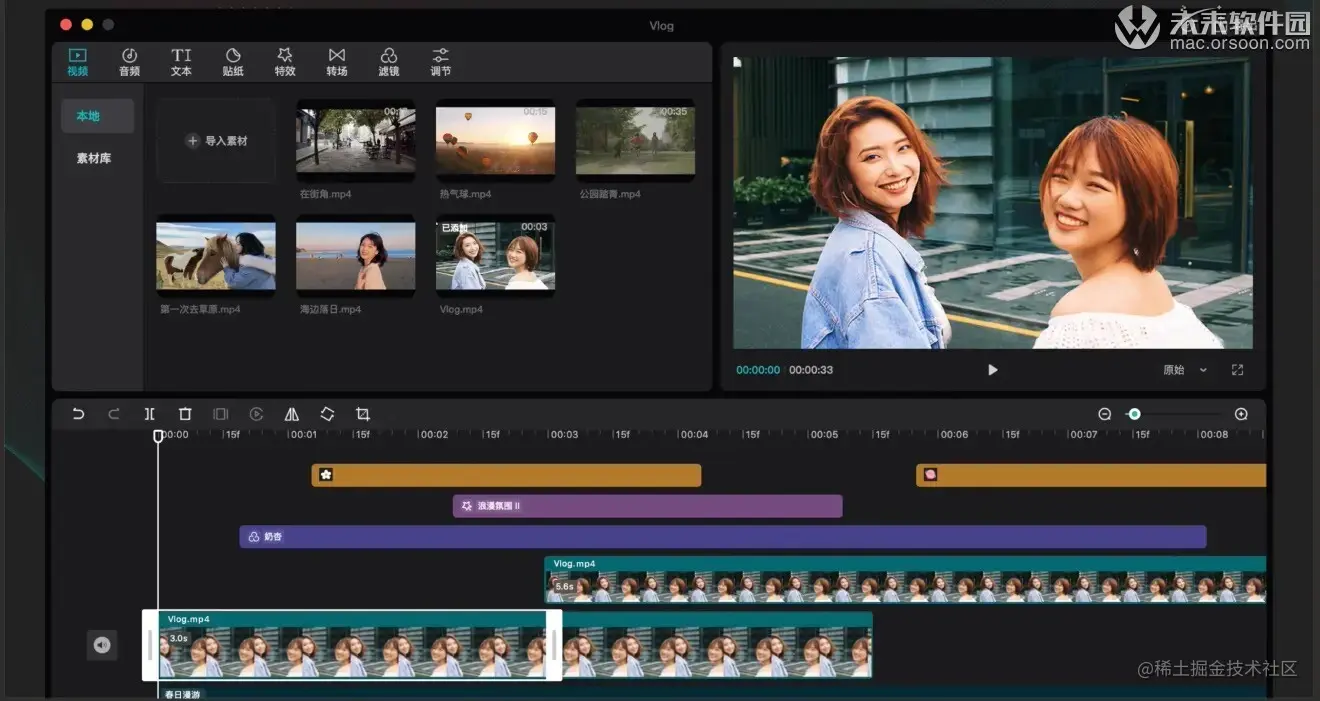Screen dimensions: 1320x701
Task: Undo the last edit
Action: (78, 414)
